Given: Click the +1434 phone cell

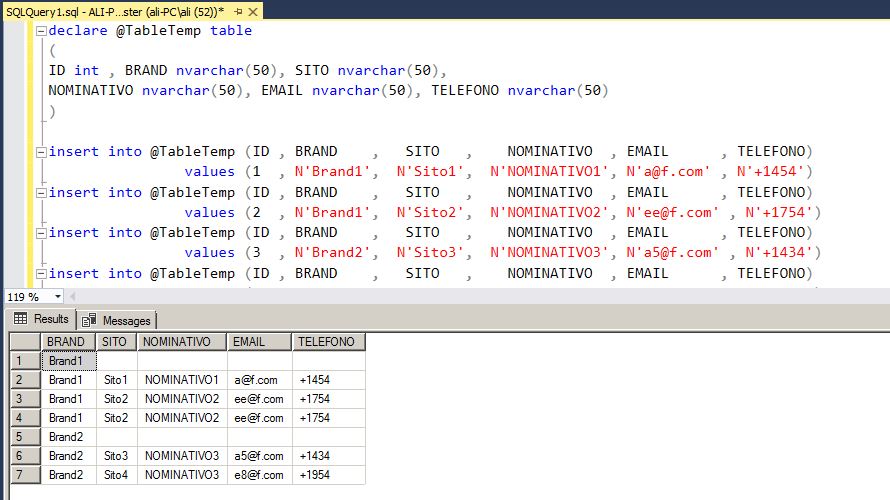Looking at the screenshot, I should click(x=329, y=456).
